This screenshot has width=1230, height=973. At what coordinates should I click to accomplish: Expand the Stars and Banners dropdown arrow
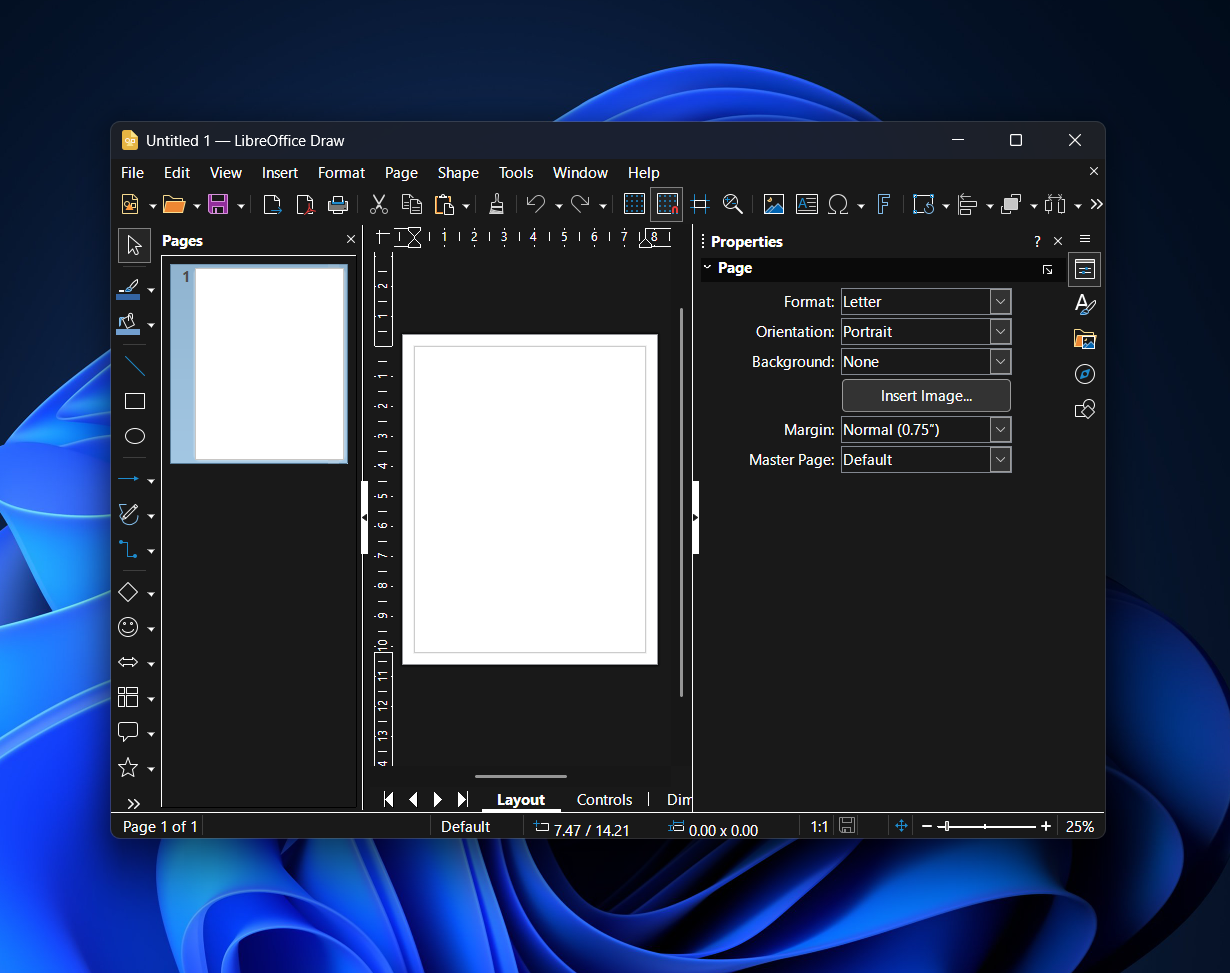click(151, 768)
